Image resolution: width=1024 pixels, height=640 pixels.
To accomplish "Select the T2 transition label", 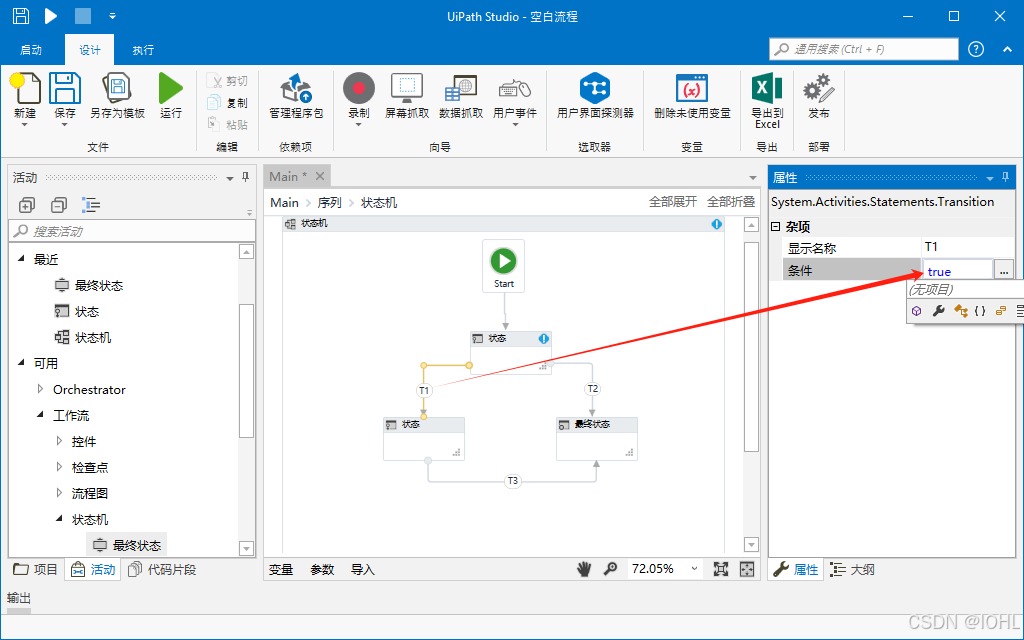I will (x=592, y=389).
